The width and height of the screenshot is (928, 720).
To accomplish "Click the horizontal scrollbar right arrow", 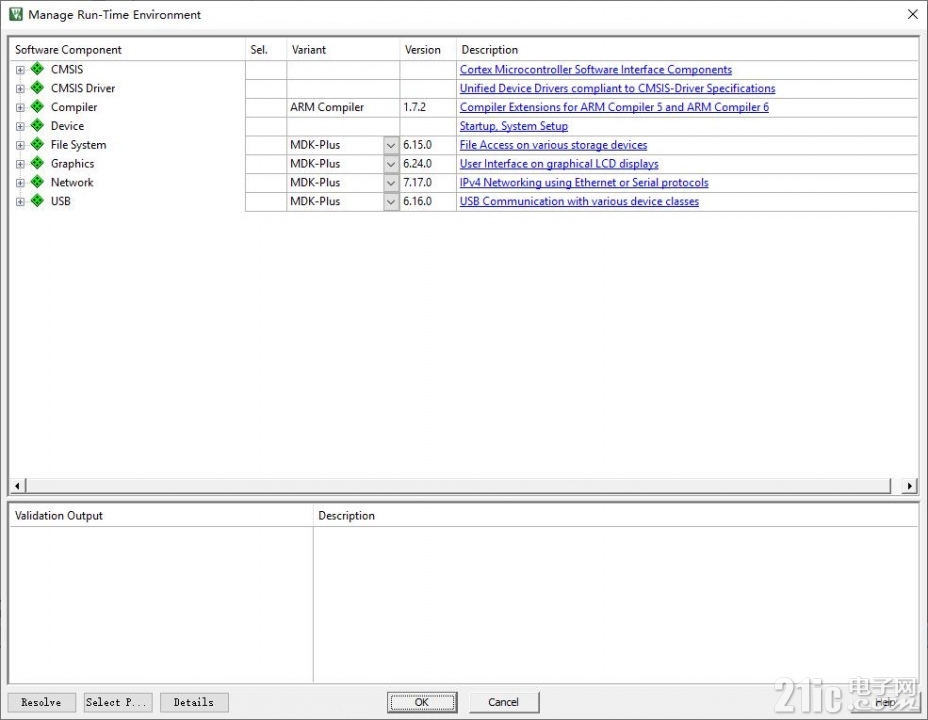I will coord(910,486).
